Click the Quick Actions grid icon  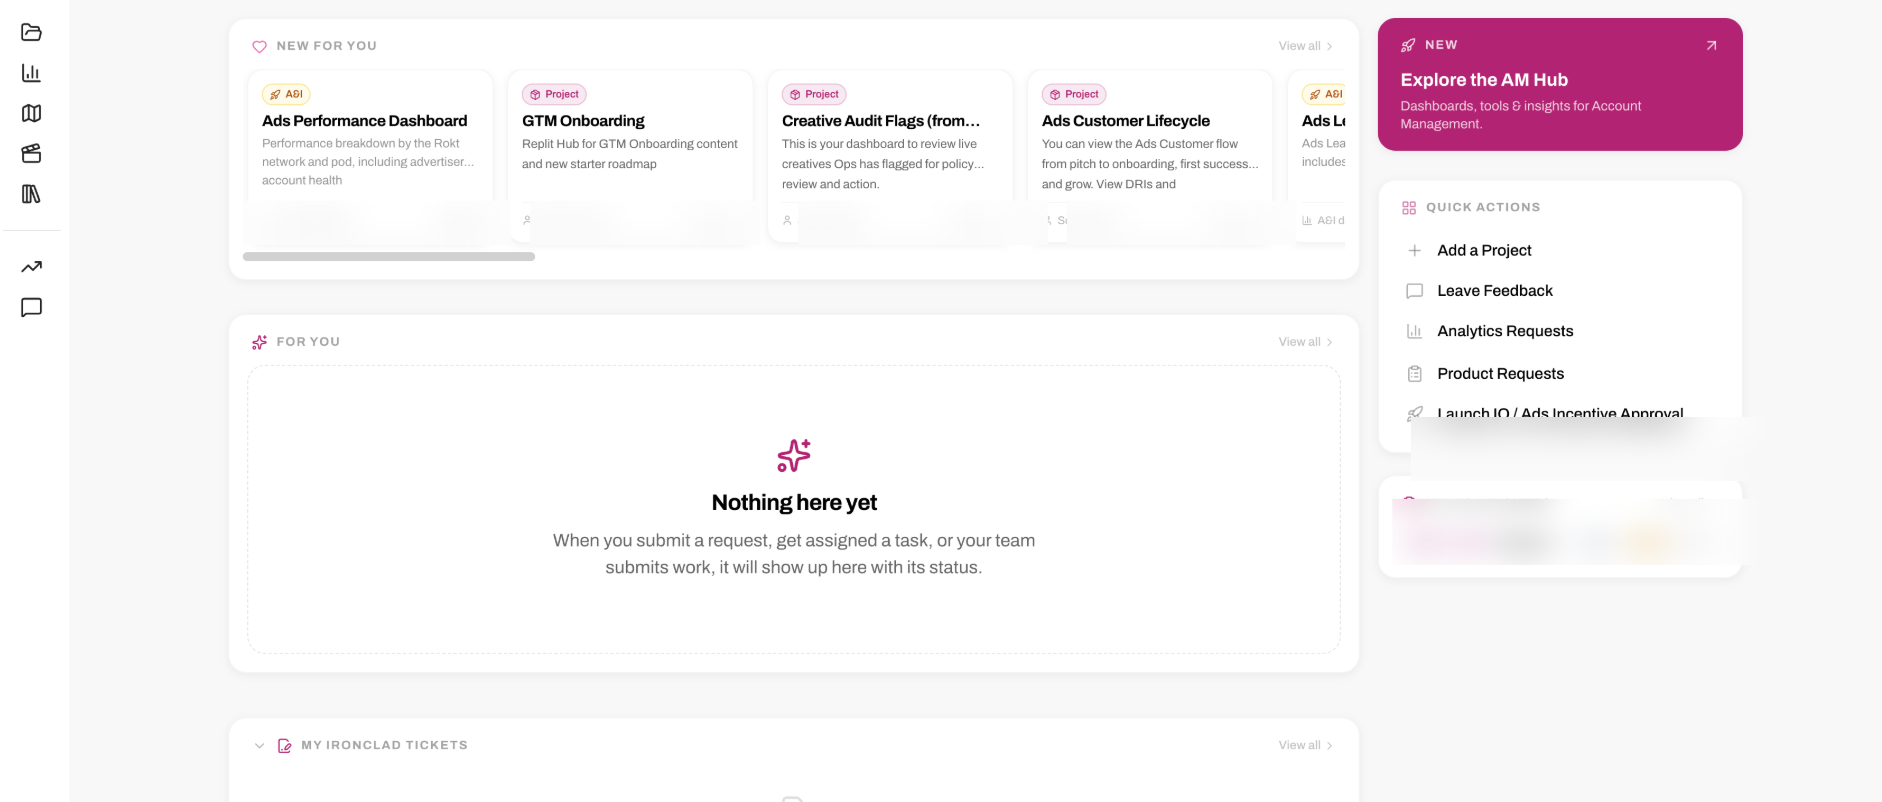click(x=1409, y=208)
